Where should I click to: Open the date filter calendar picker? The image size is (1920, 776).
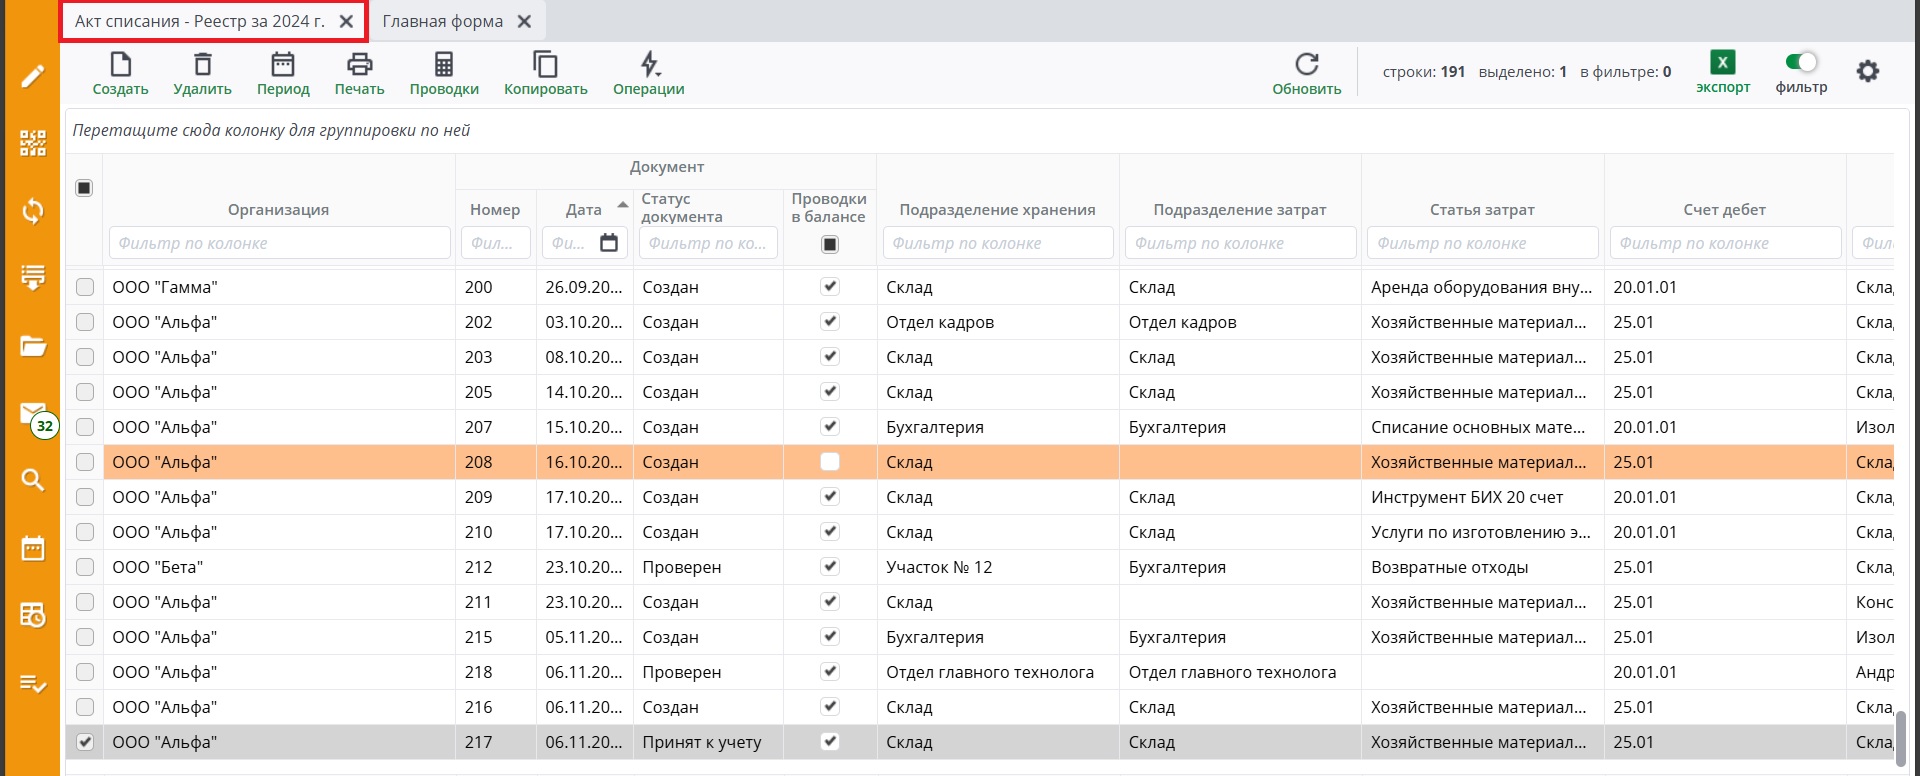coord(609,243)
